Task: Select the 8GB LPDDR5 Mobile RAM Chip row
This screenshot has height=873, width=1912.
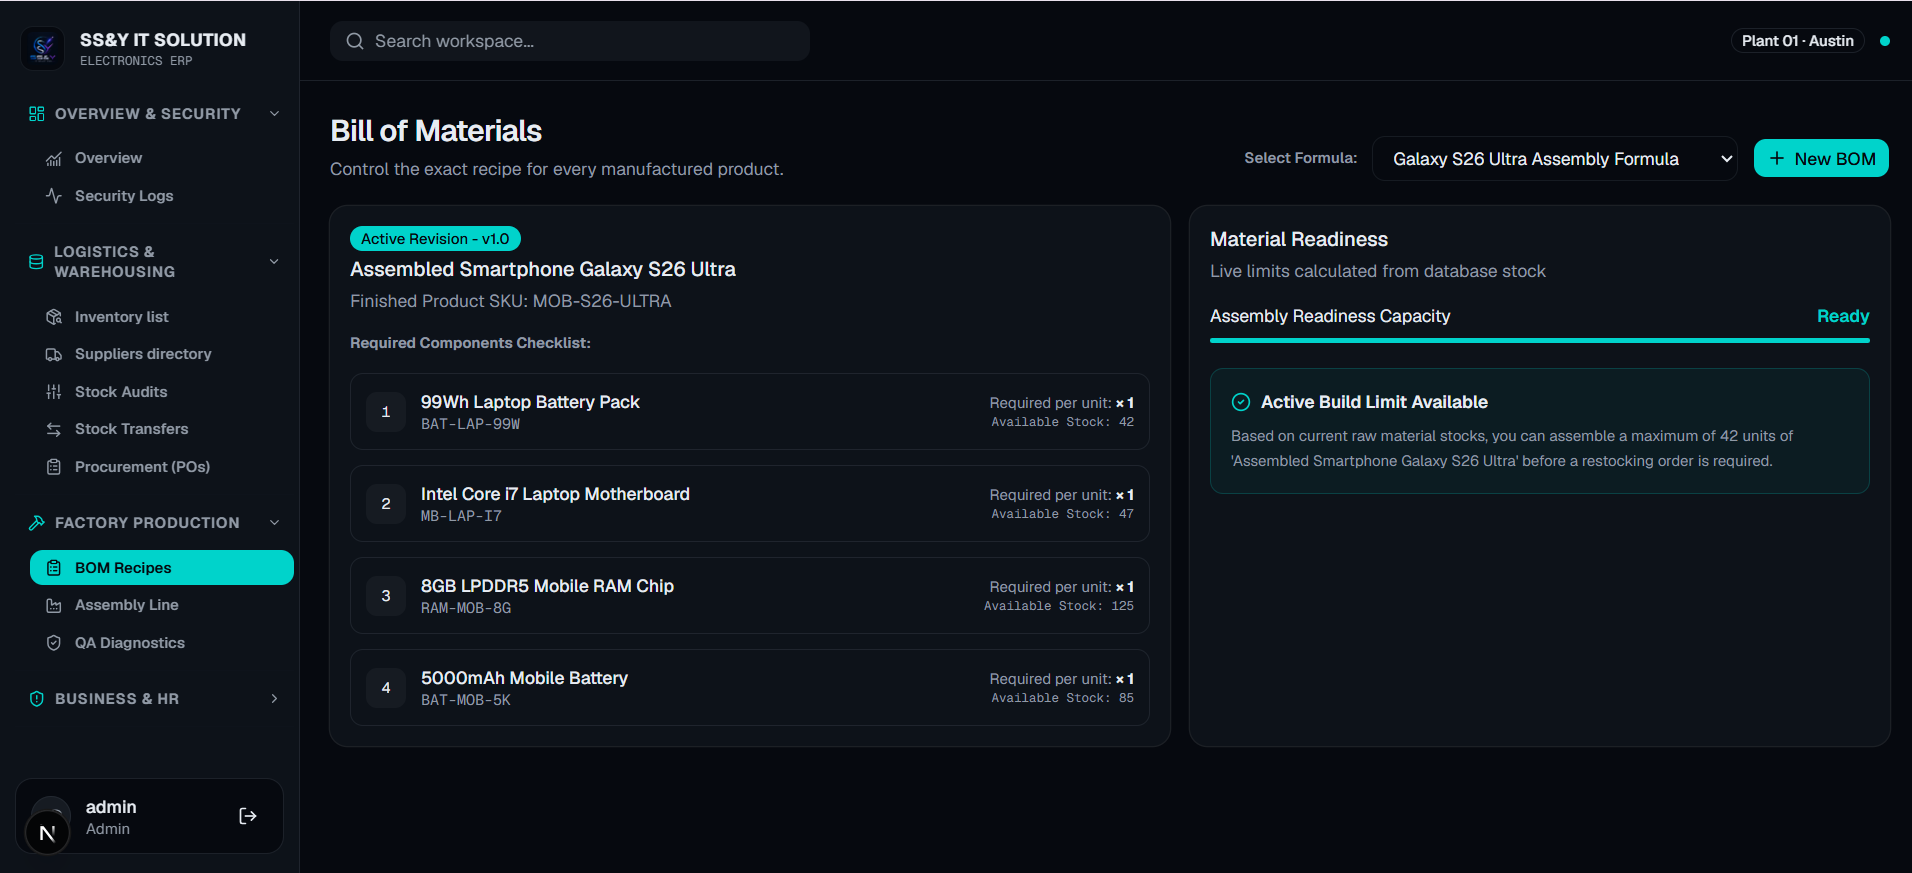Action: (x=750, y=596)
